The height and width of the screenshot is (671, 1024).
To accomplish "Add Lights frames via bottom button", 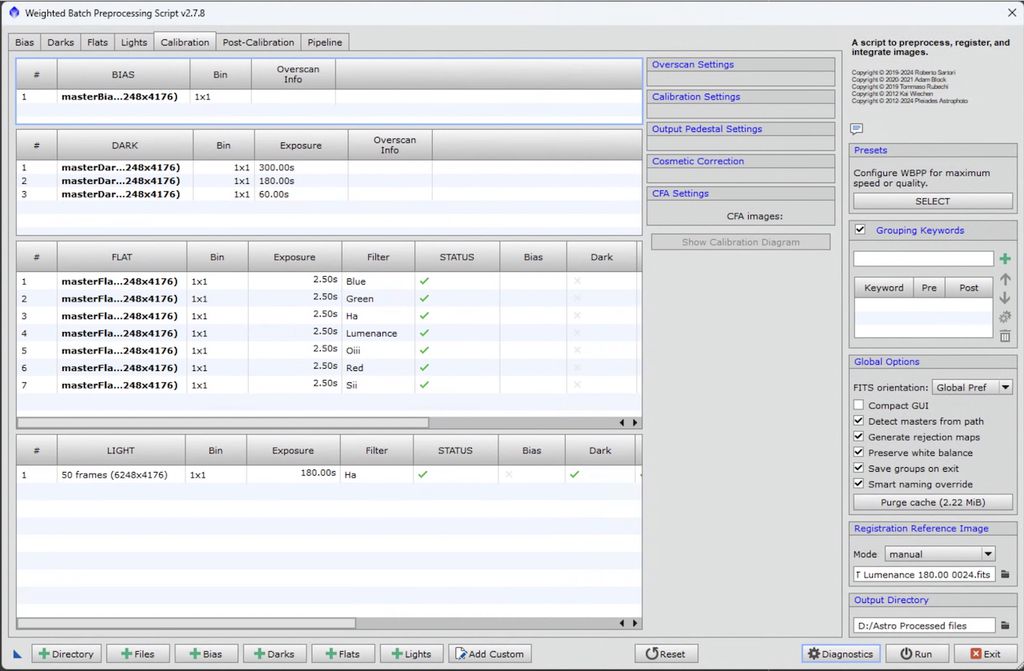I will point(411,654).
